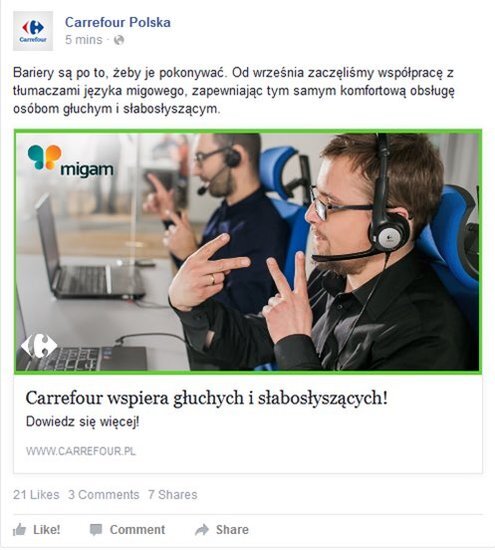Click the migam logo in the image
Screen dimensions: 495x550
tap(70, 161)
